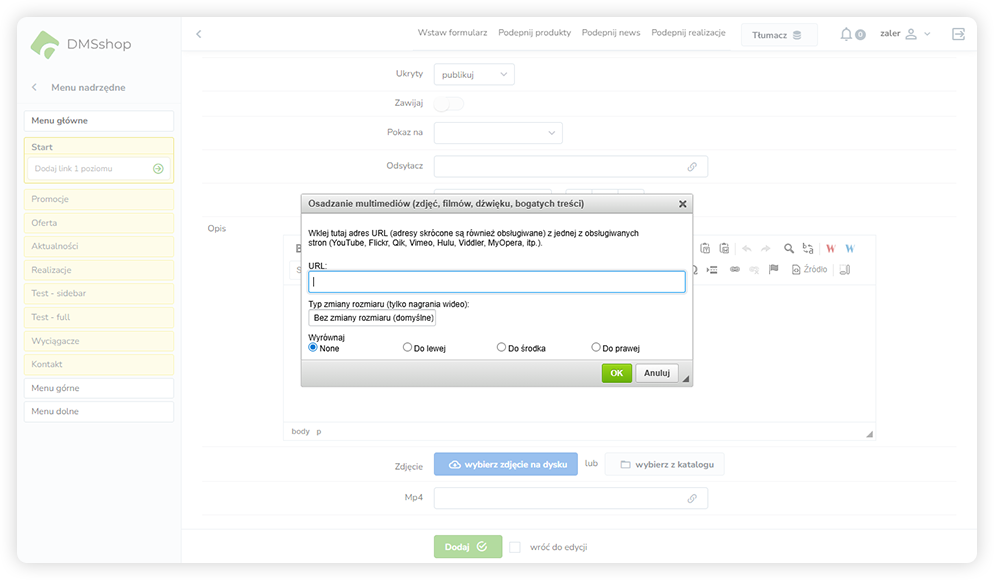Select Aktualności in the sidebar menu
The width and height of the screenshot is (994, 580).
click(x=99, y=246)
